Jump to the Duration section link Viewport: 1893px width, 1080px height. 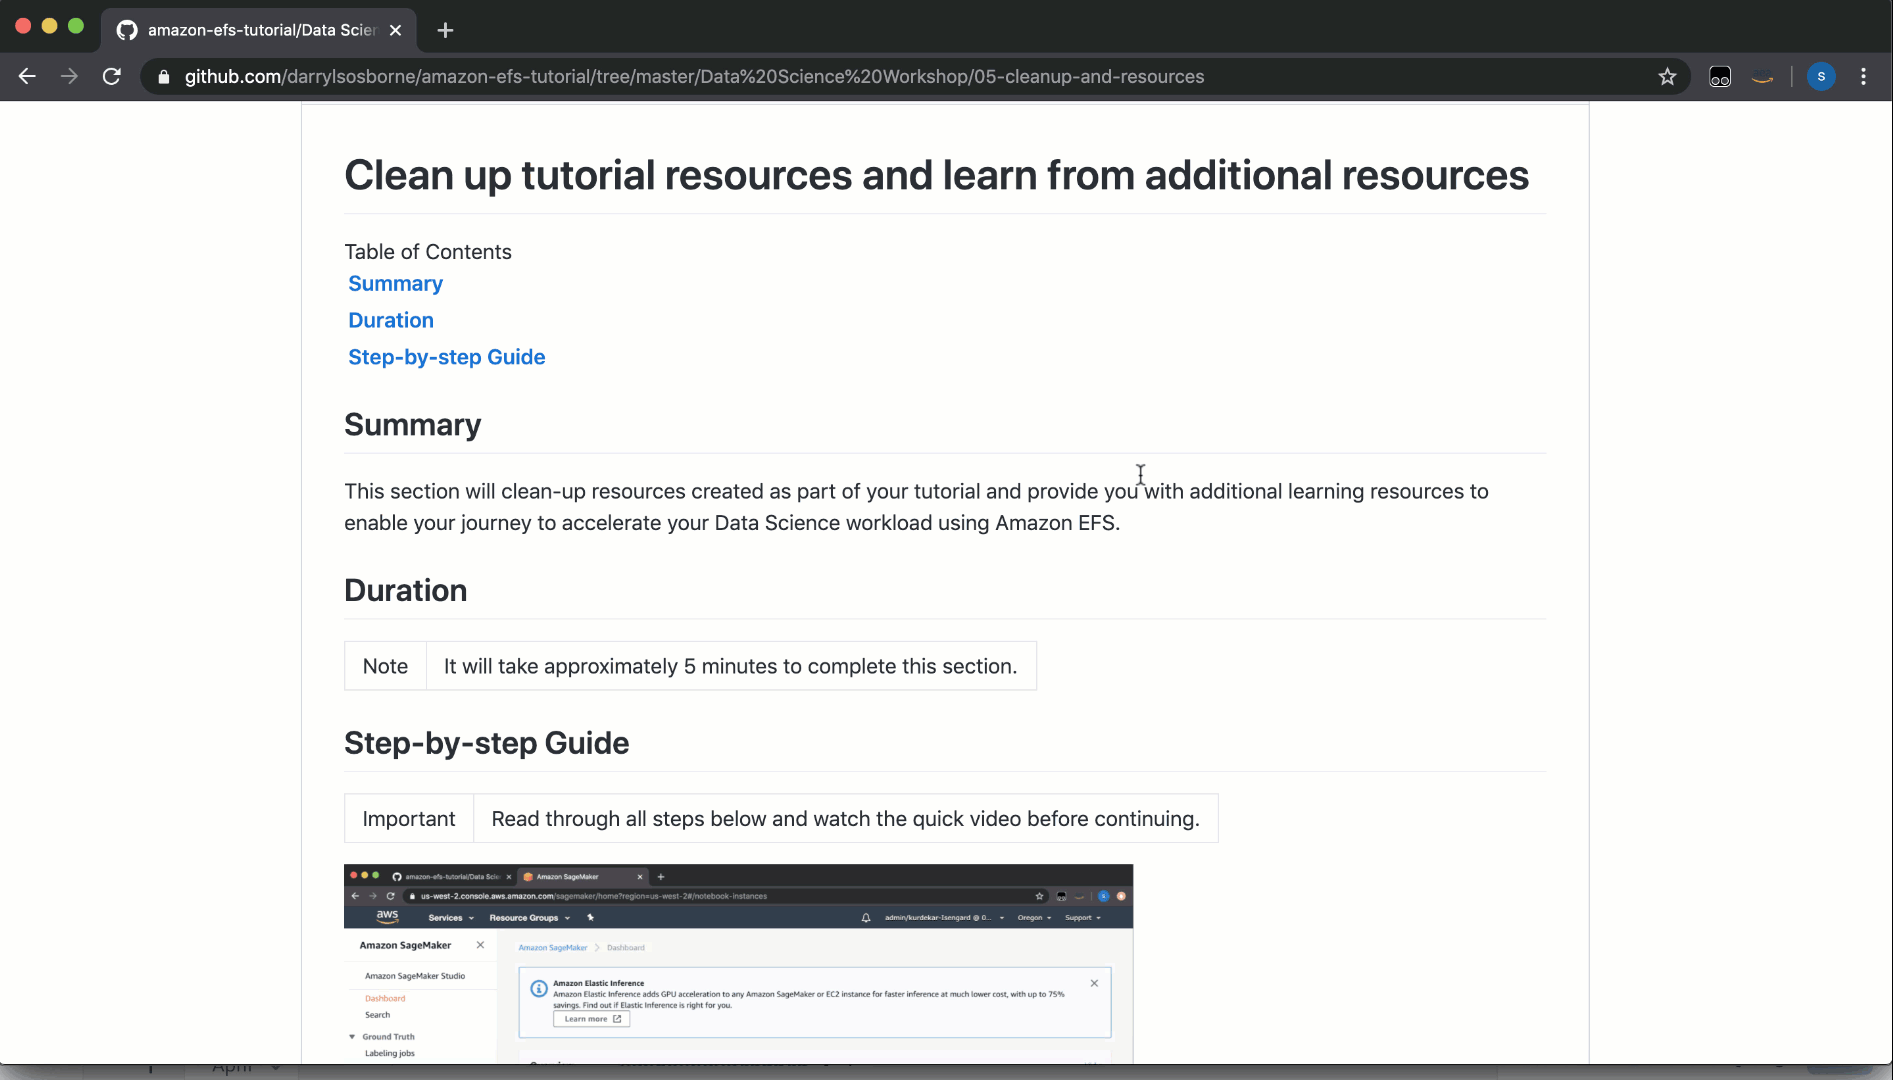tap(391, 320)
